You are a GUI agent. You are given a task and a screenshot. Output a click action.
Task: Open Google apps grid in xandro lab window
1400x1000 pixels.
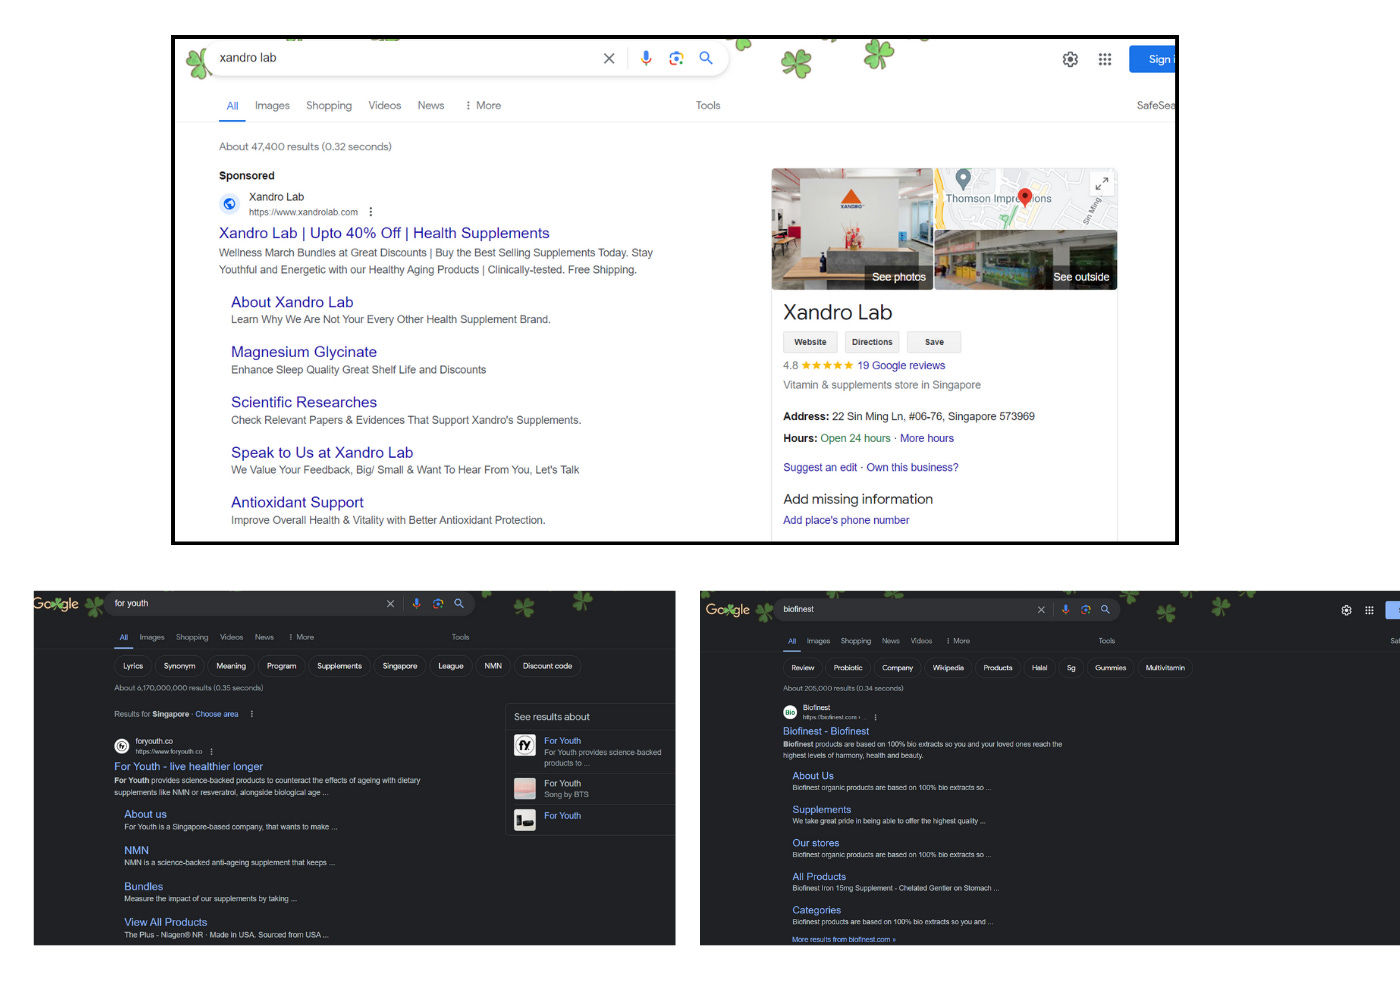pyautogui.click(x=1105, y=59)
